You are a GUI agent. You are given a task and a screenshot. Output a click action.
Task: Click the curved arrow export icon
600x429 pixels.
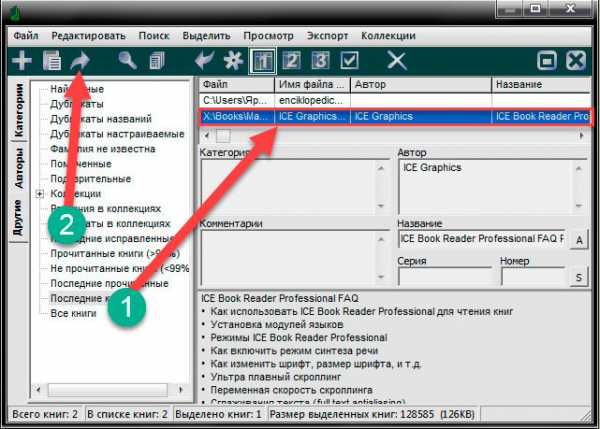80,60
